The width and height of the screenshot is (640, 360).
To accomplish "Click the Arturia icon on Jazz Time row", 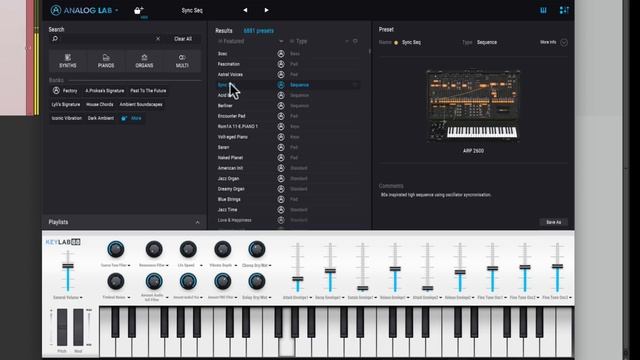I will pyautogui.click(x=281, y=210).
